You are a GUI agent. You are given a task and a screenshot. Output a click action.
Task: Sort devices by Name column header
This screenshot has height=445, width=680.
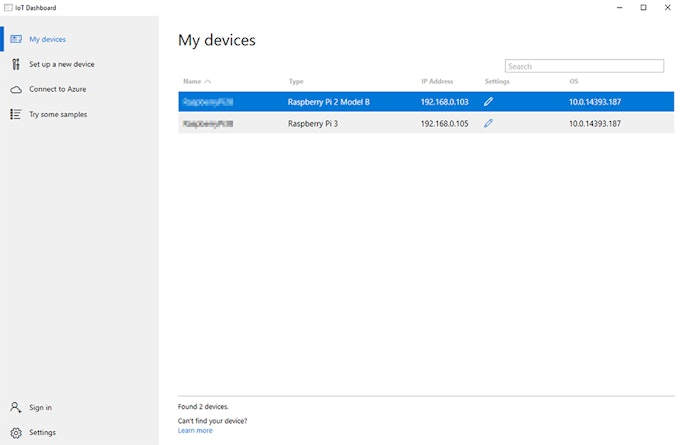pos(192,81)
